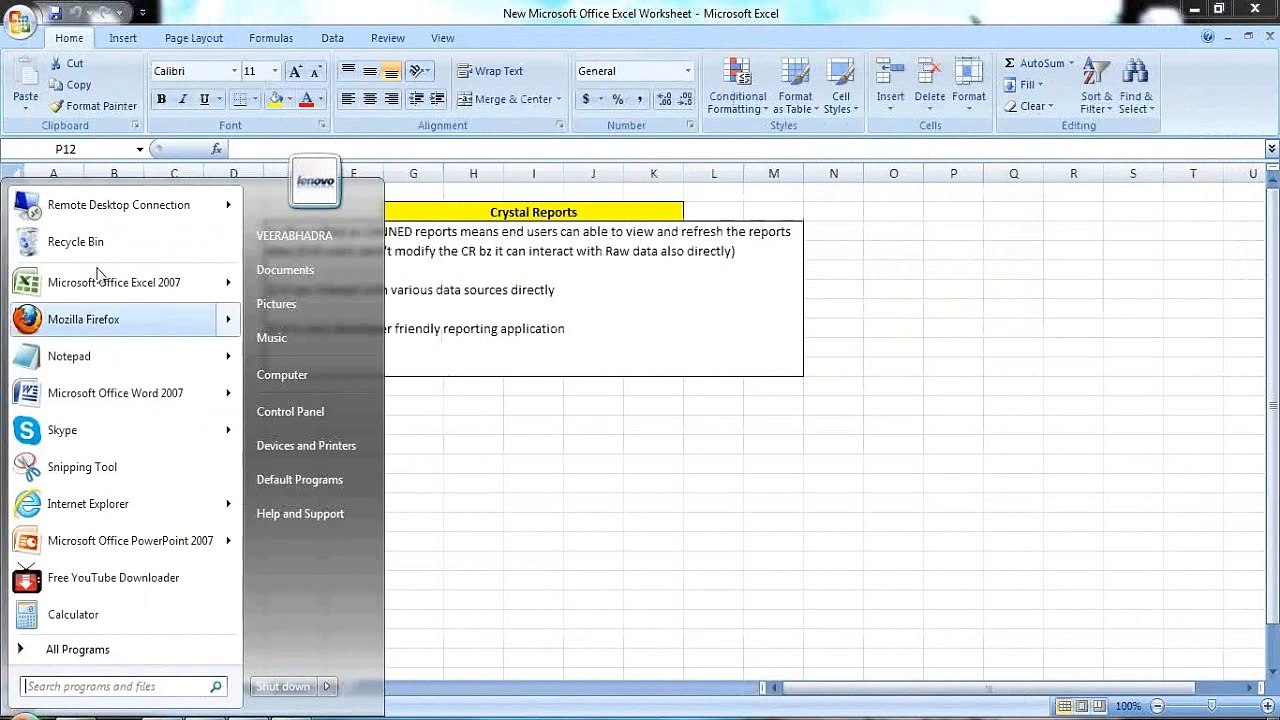
Task: Increase font size with Grow Font
Action: 295,71
